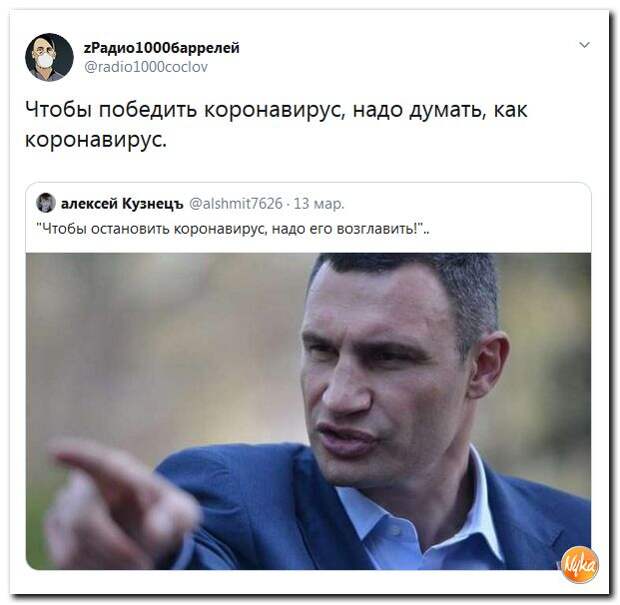Select main tweet text about победить коронавирус
This screenshot has height=605, width=620.
276,125
